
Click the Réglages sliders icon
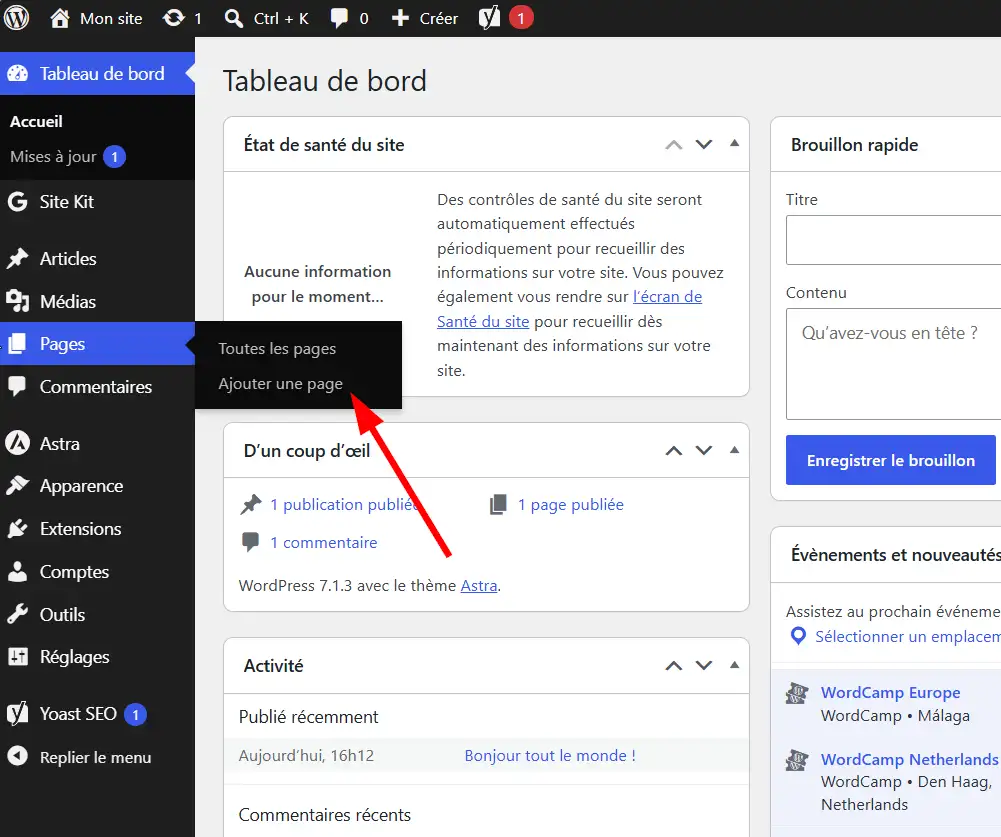click(18, 656)
